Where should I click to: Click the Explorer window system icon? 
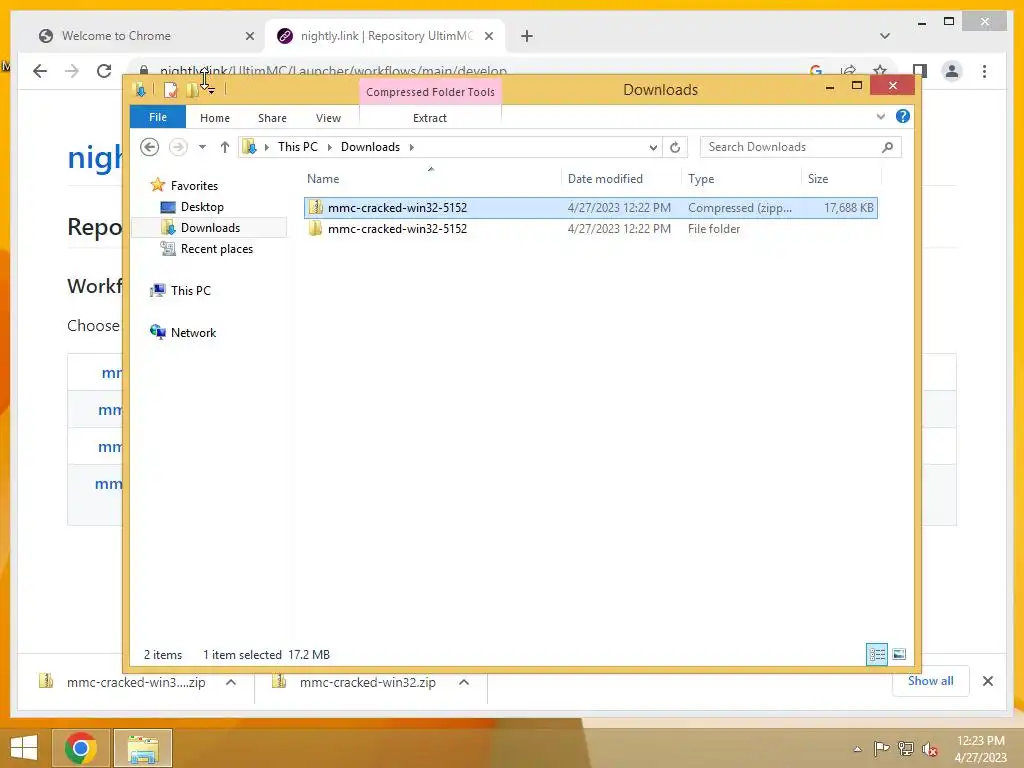pyautogui.click(x=139, y=89)
